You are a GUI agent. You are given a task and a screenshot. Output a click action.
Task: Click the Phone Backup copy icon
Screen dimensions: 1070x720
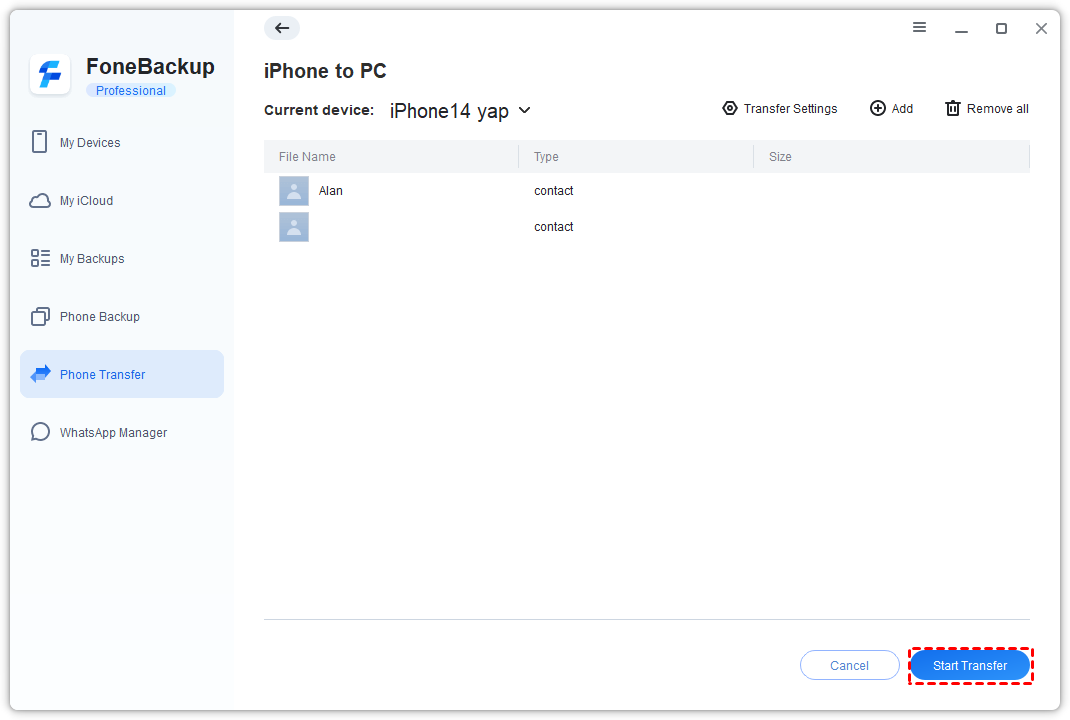point(40,316)
